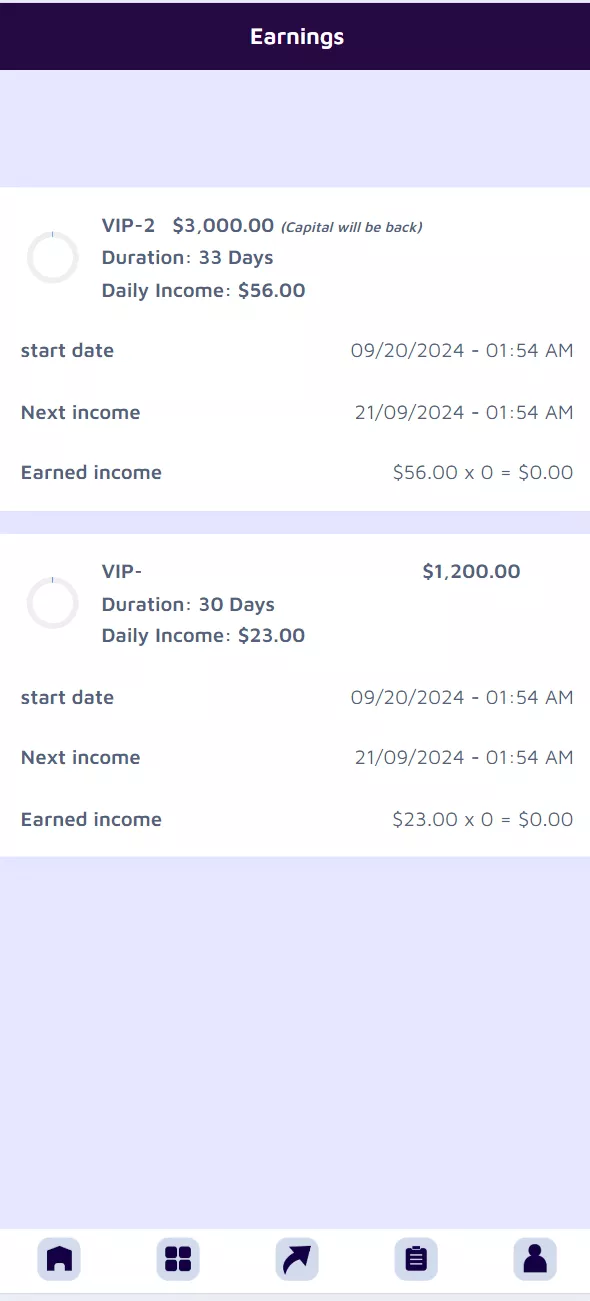Tap the arrow share icon in bottom bar

(x=297, y=1258)
